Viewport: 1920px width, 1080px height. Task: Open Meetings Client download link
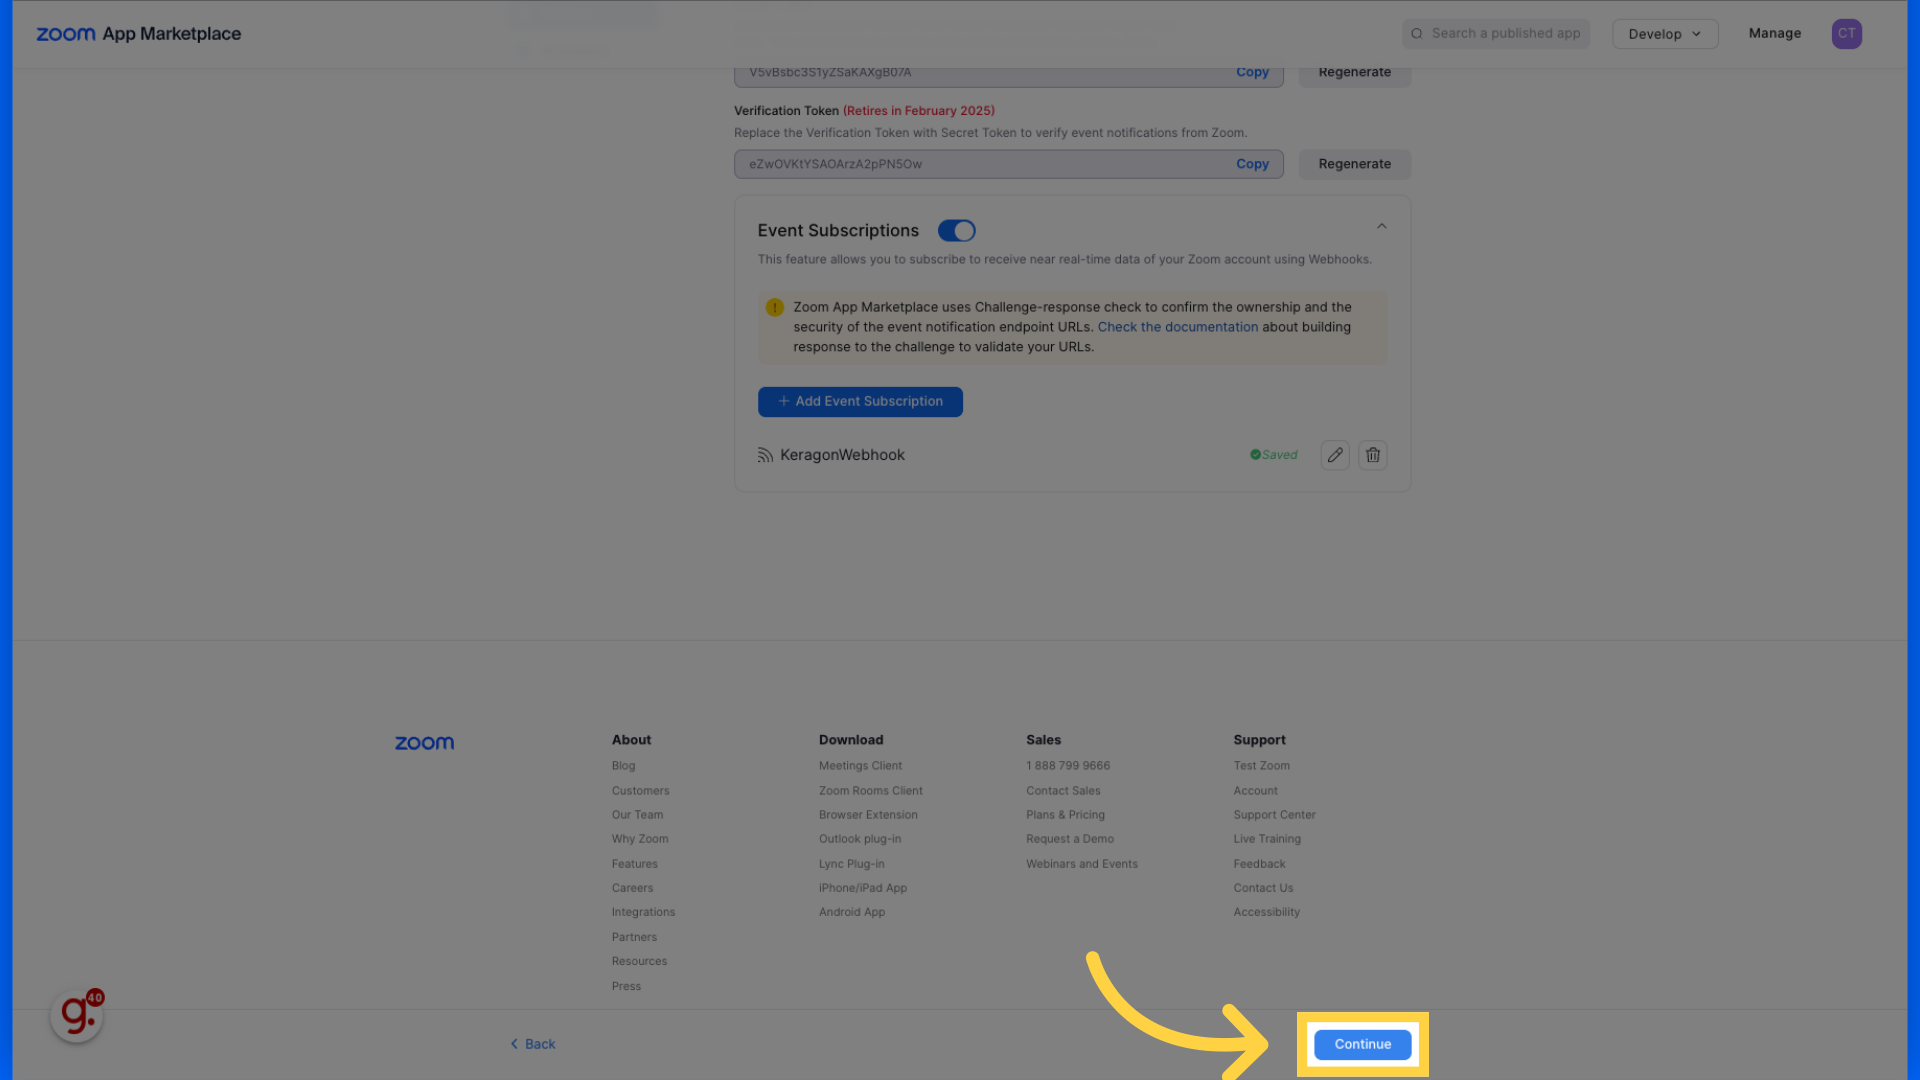click(860, 766)
